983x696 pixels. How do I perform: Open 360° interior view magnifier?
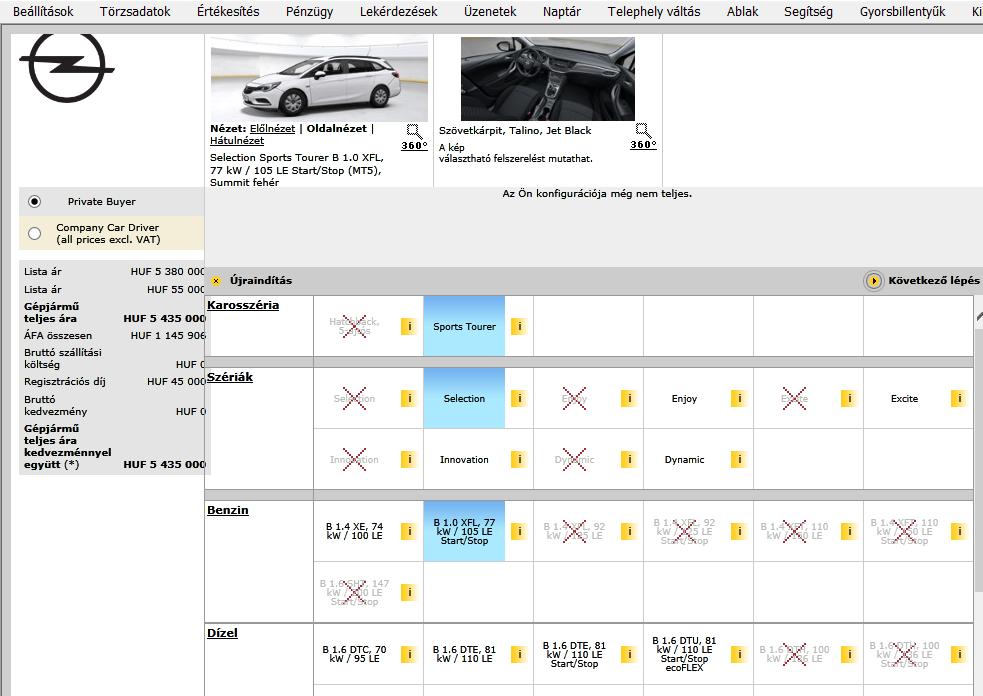click(643, 137)
